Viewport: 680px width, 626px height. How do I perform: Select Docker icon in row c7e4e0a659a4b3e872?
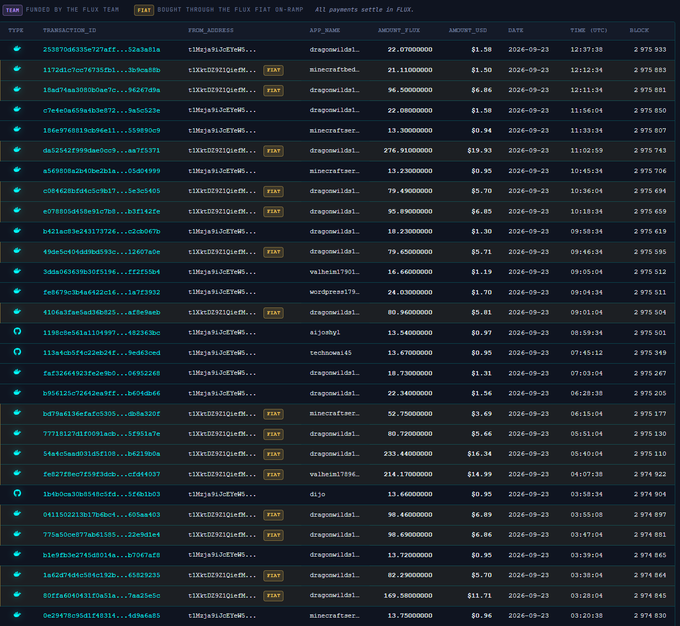coord(17,109)
